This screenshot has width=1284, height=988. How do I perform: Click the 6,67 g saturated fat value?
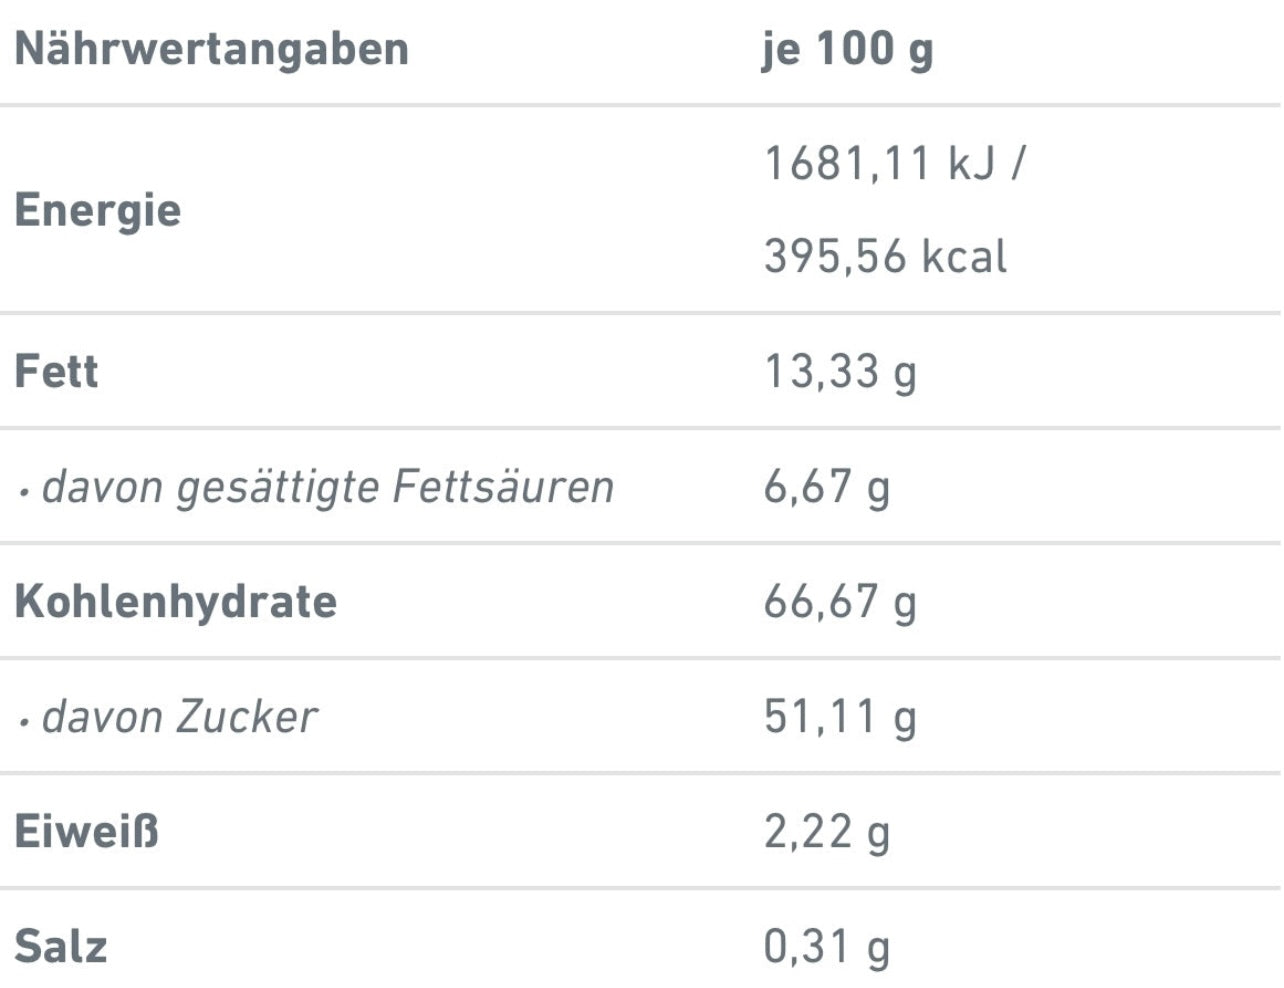coord(827,487)
